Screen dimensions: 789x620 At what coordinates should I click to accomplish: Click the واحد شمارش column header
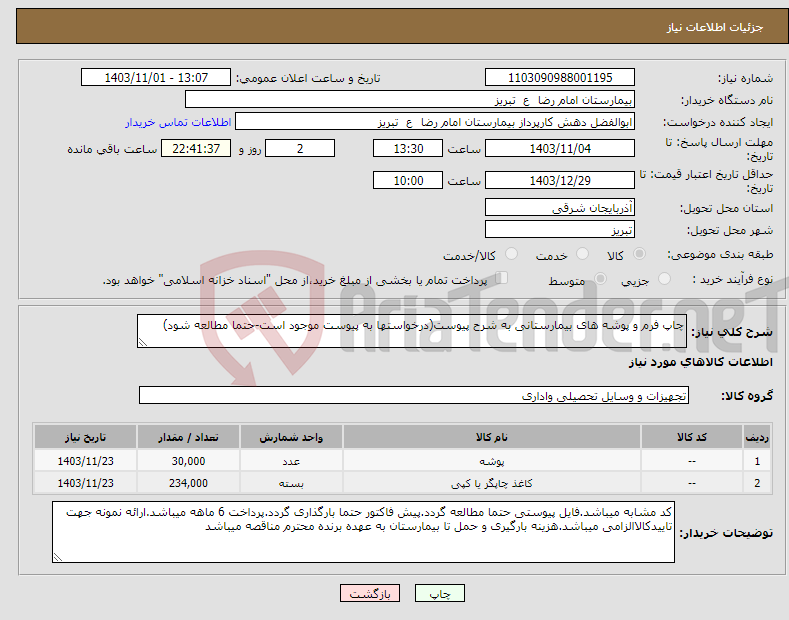291,437
